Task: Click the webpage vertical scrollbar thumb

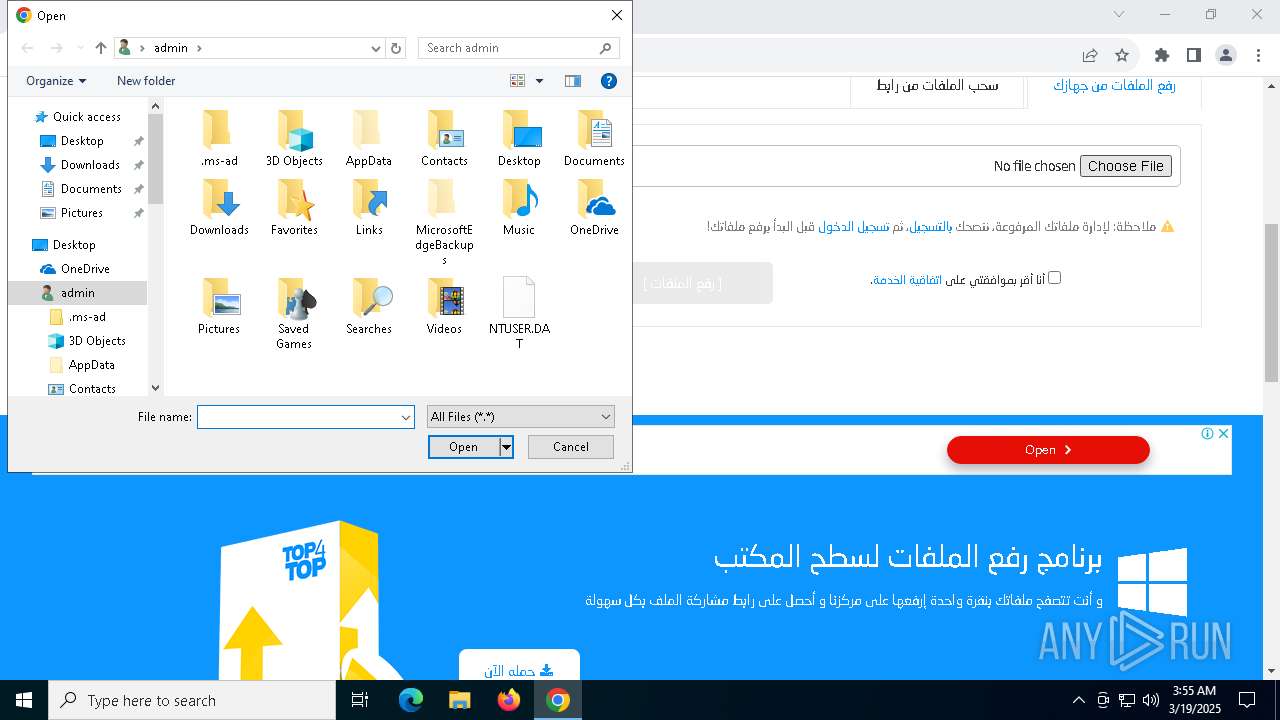Action: (x=1271, y=302)
